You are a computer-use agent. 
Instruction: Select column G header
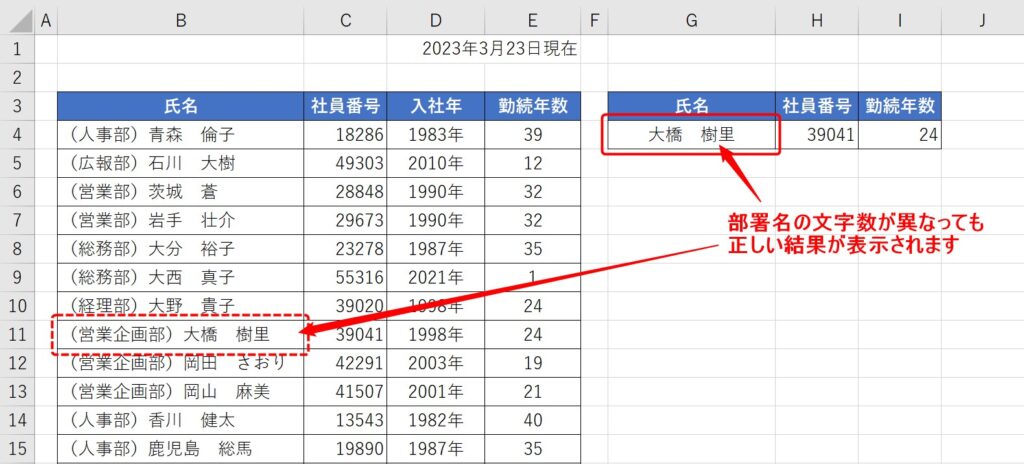[x=691, y=19]
